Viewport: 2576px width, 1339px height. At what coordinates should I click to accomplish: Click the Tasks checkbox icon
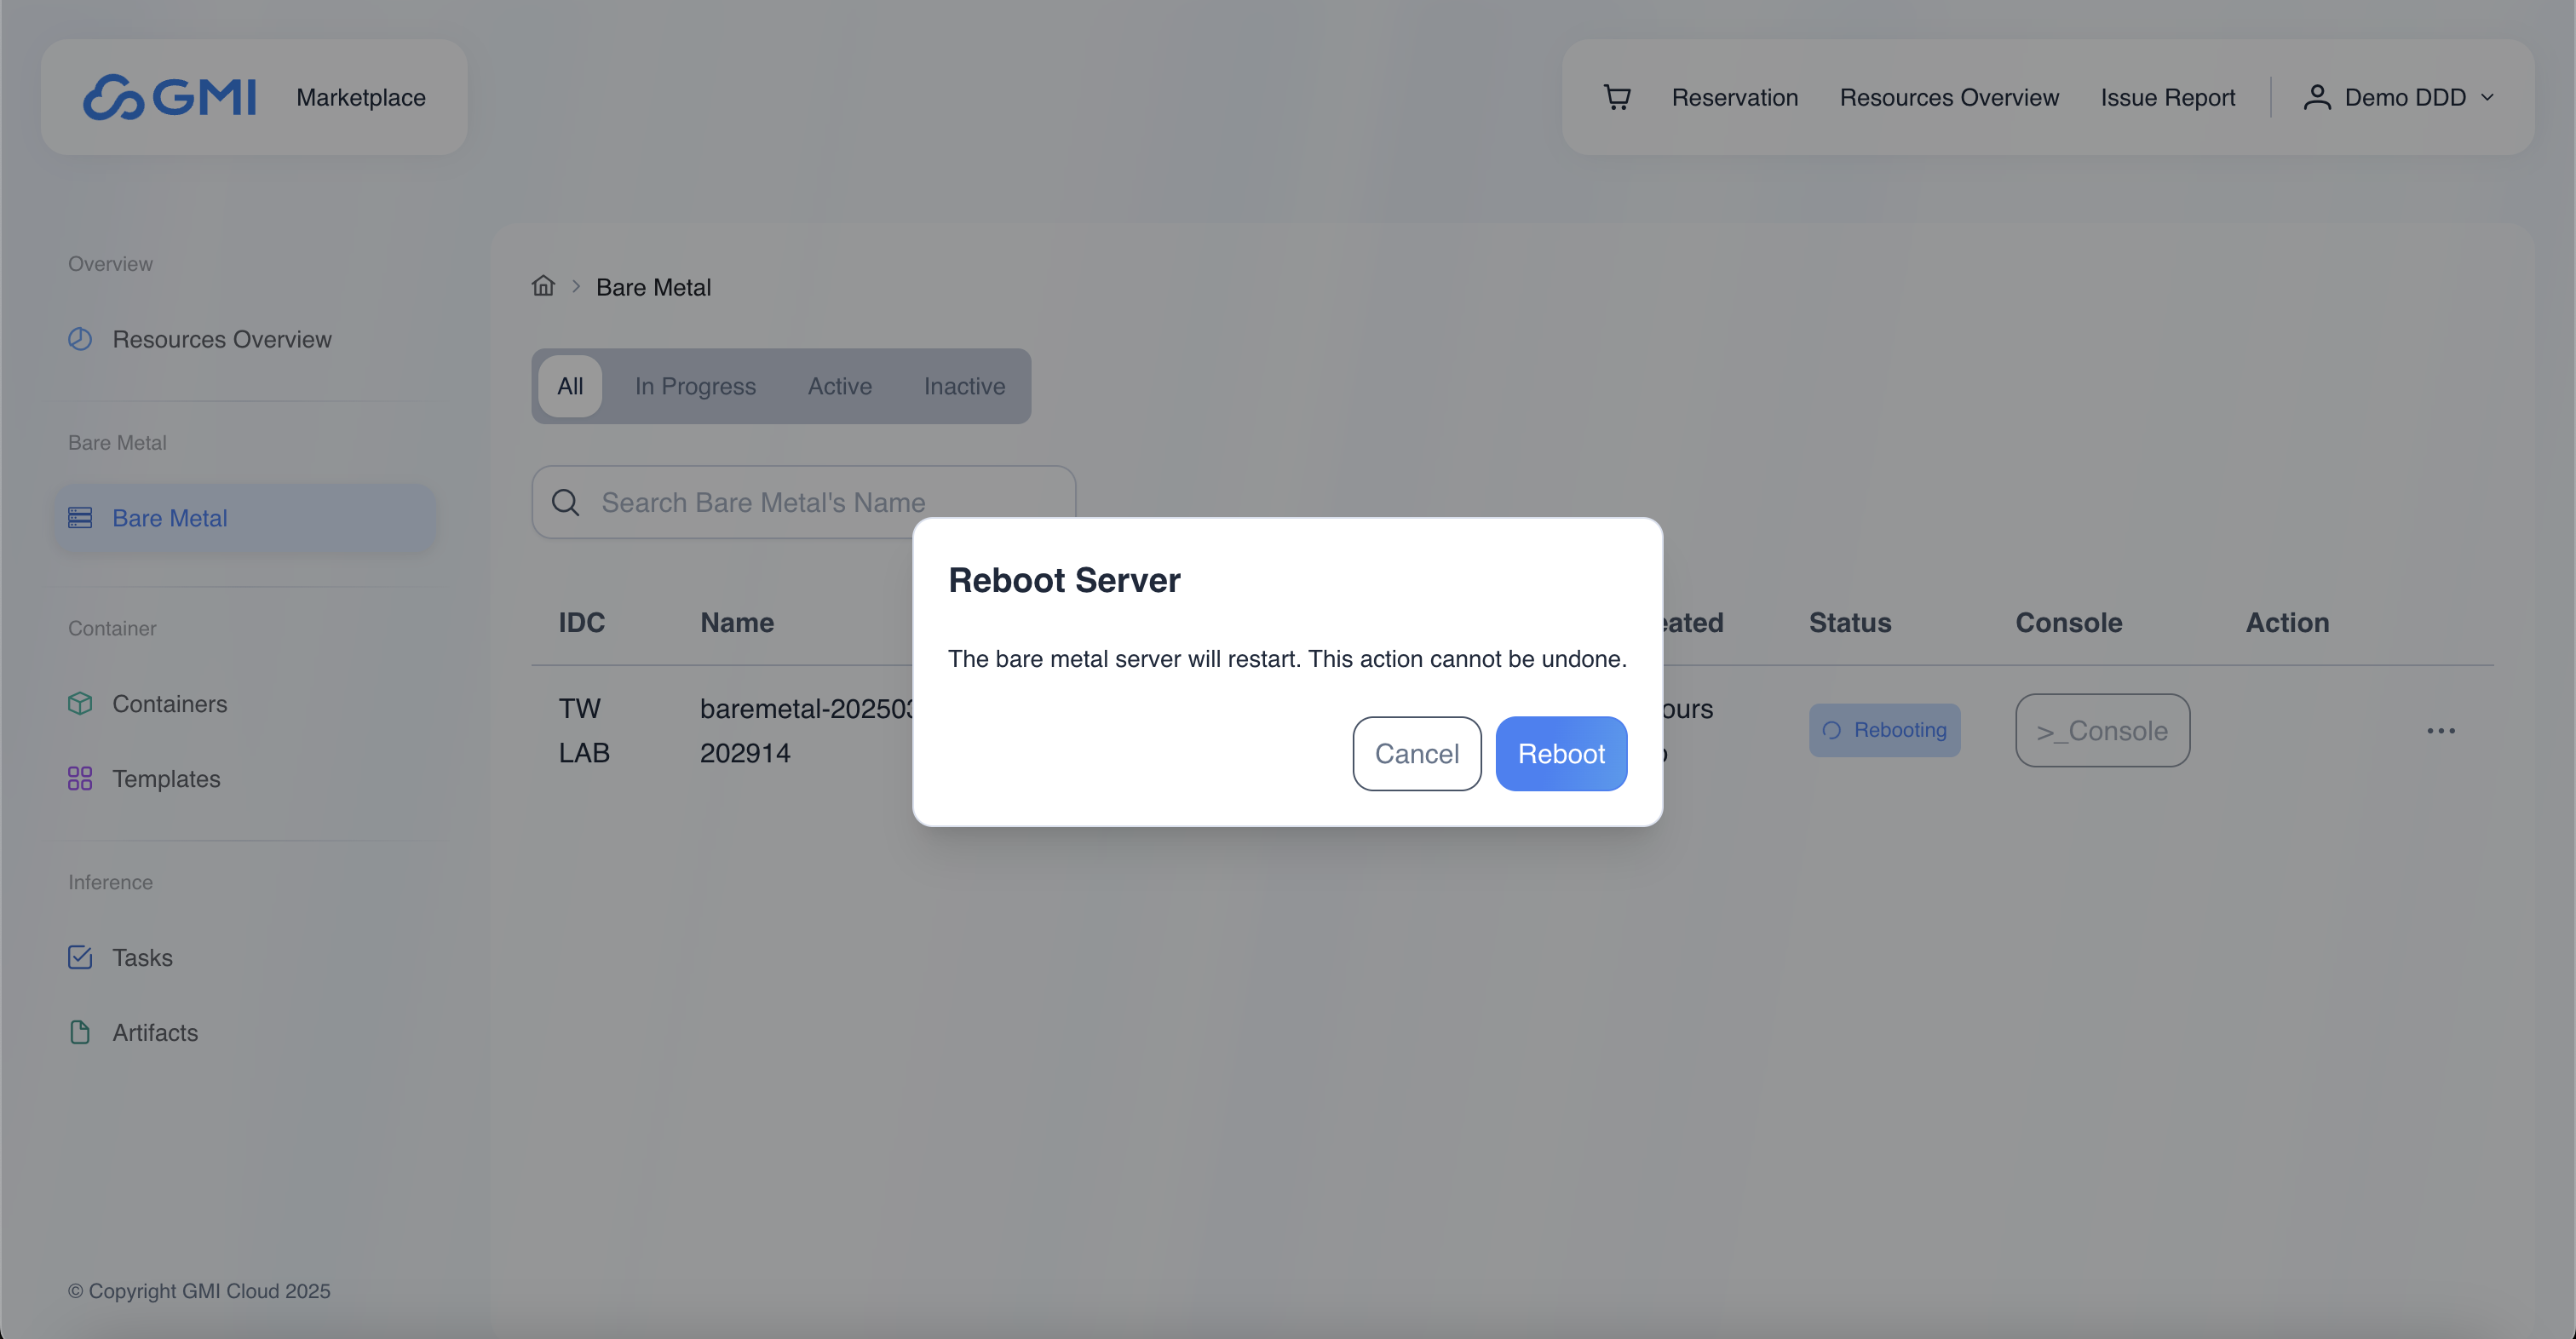[80, 958]
